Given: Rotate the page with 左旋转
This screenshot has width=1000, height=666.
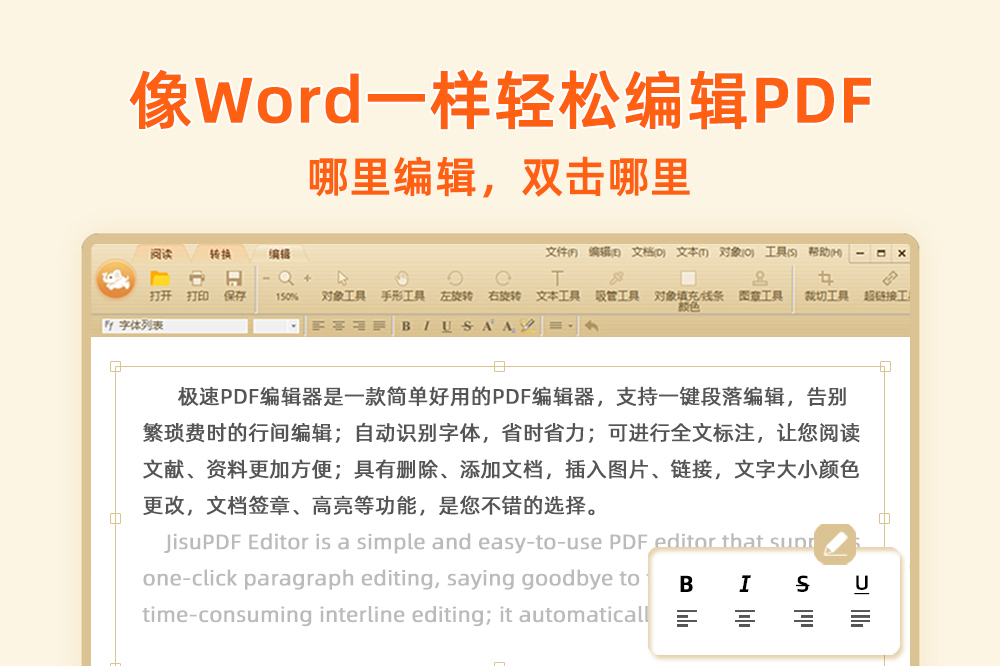Looking at the screenshot, I should [455, 280].
